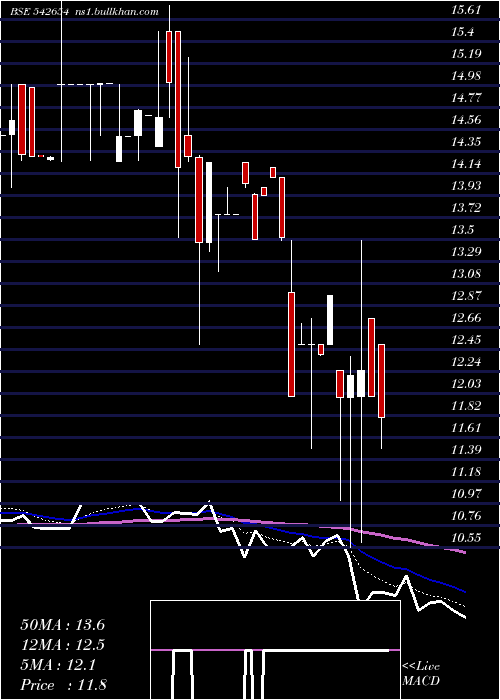The width and height of the screenshot is (500, 700).
Task: Click the 13.08 price axis label
Action: (466, 274)
